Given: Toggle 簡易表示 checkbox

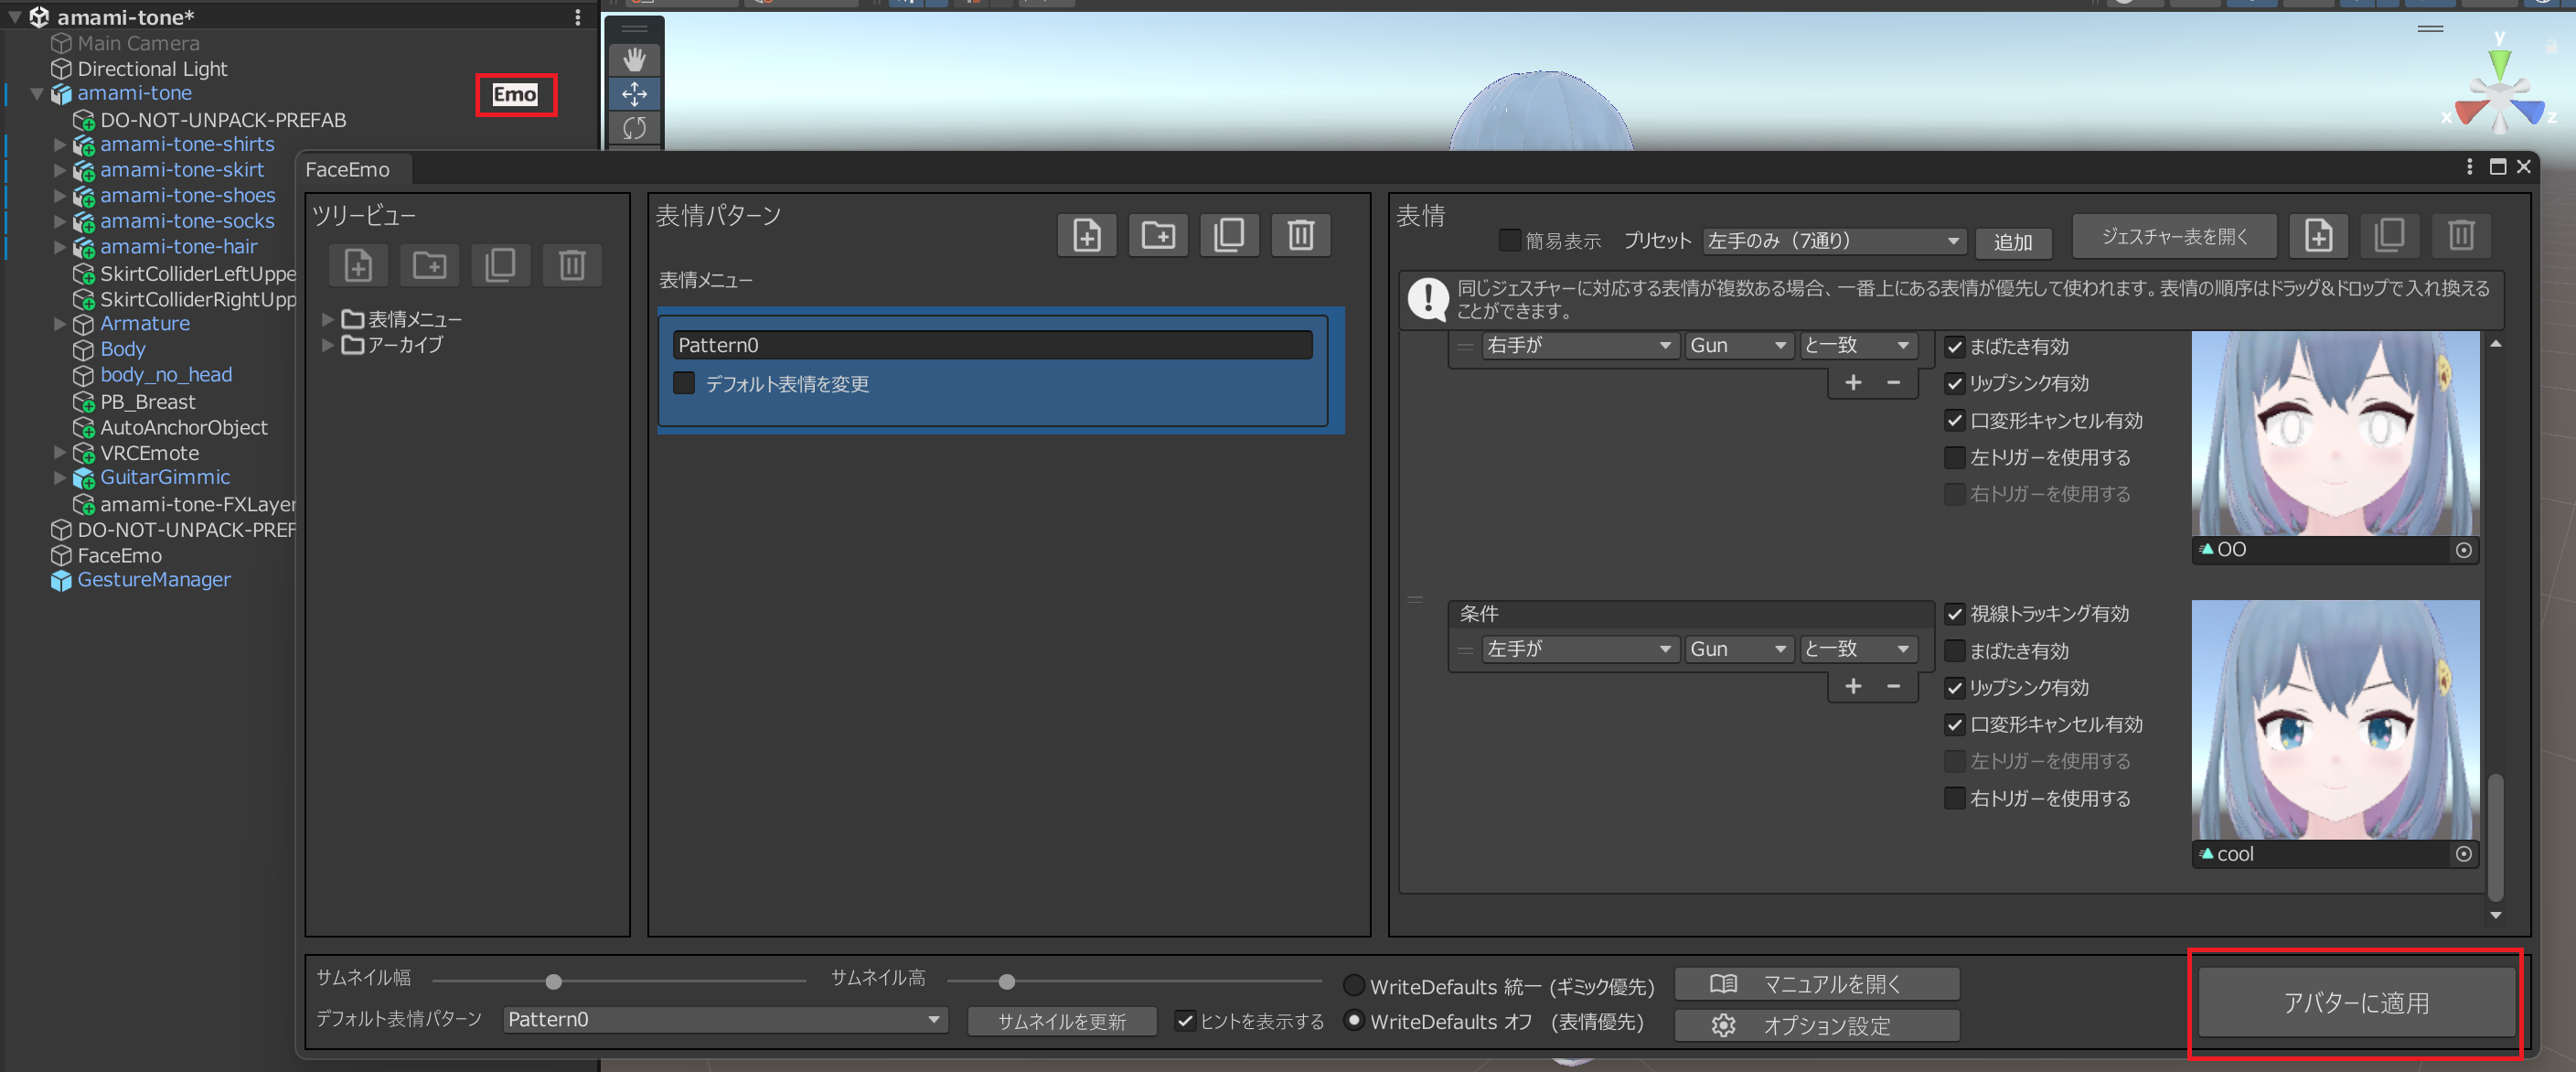Looking at the screenshot, I should click(x=1510, y=241).
